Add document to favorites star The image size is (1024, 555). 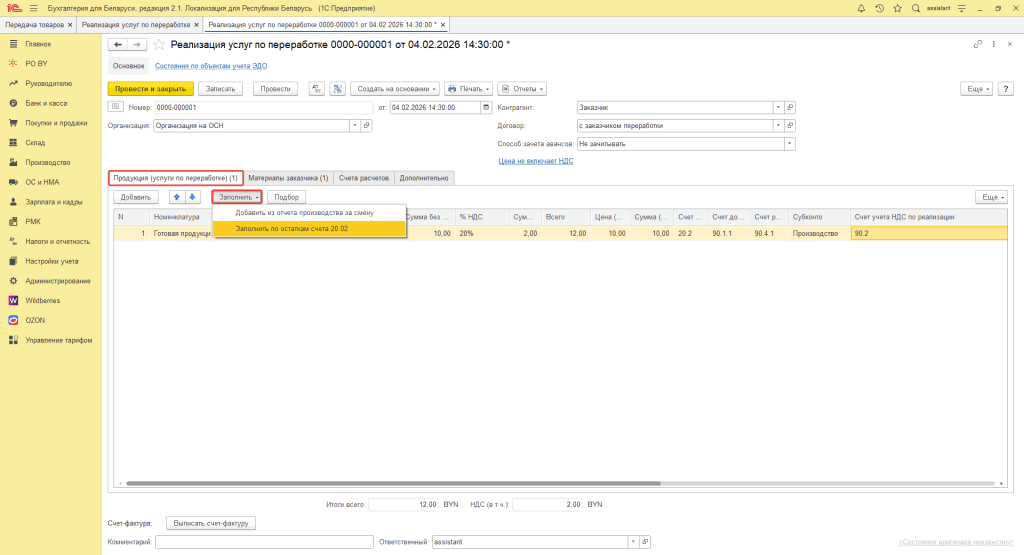point(159,44)
